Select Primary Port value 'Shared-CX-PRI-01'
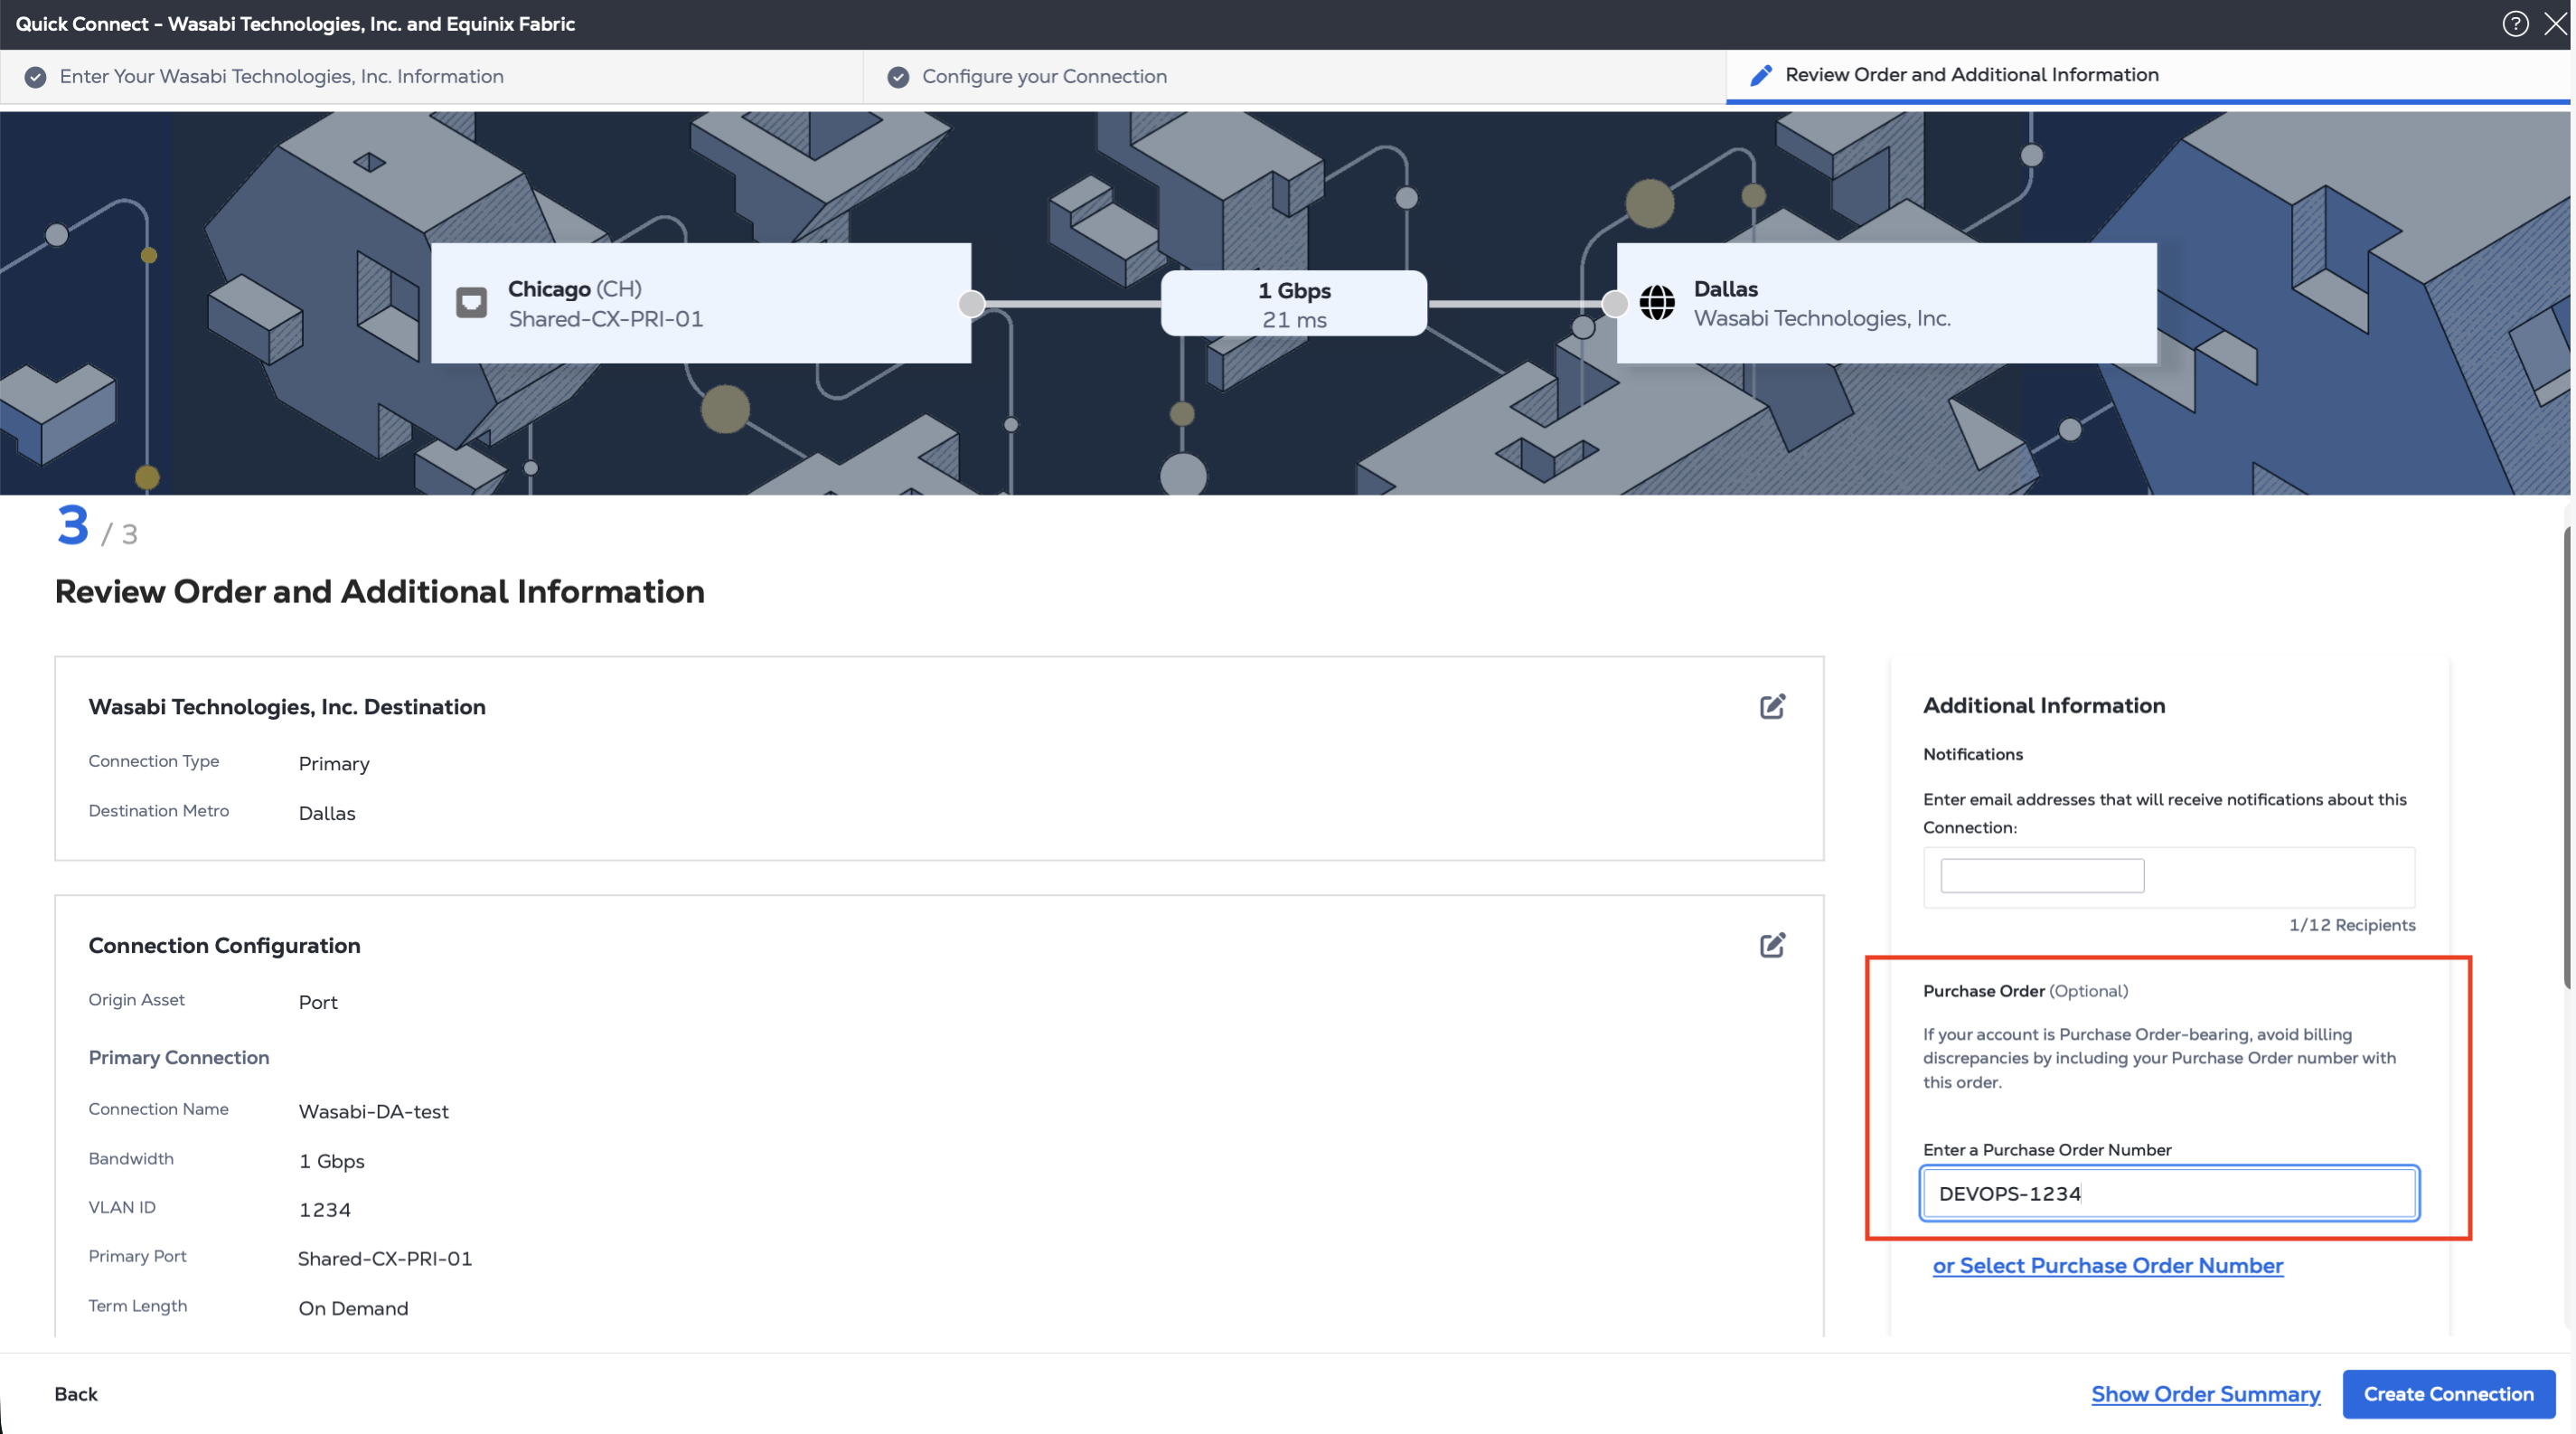The image size is (2576, 1434). click(x=385, y=1259)
